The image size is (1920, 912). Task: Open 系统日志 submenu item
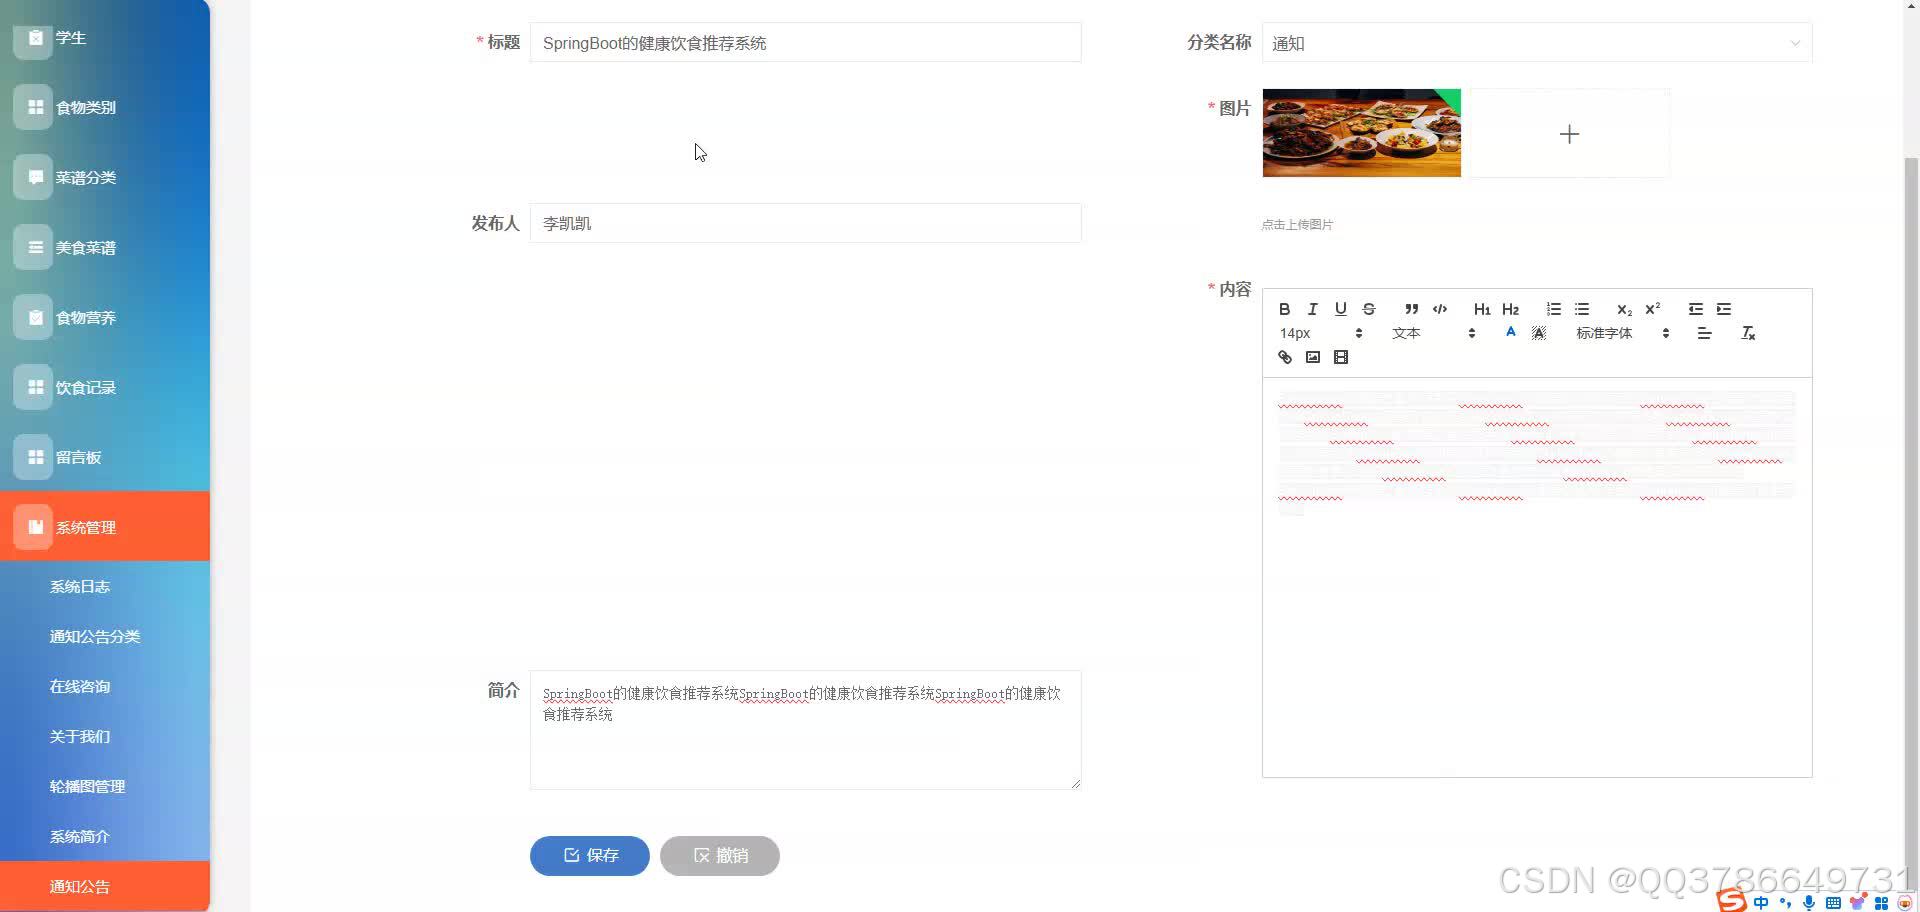(x=105, y=587)
